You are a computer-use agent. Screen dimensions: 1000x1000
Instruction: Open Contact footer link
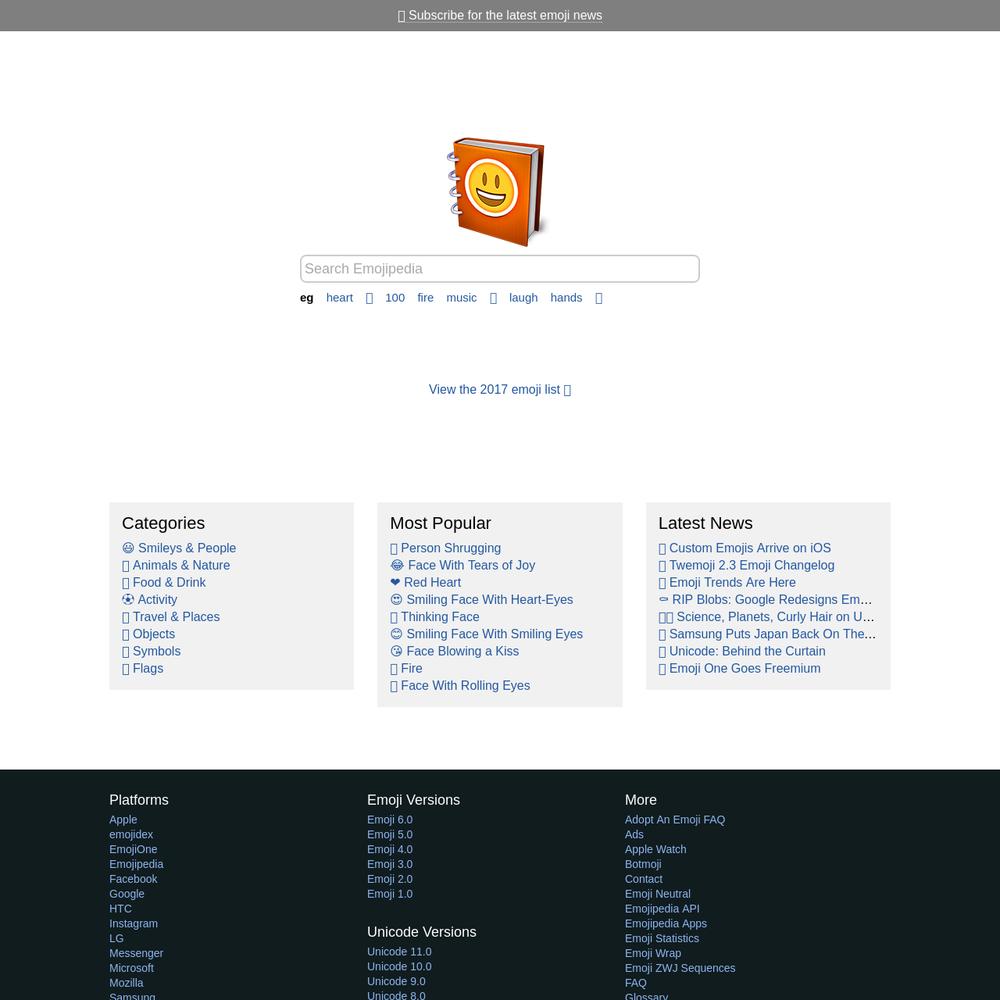coord(643,879)
